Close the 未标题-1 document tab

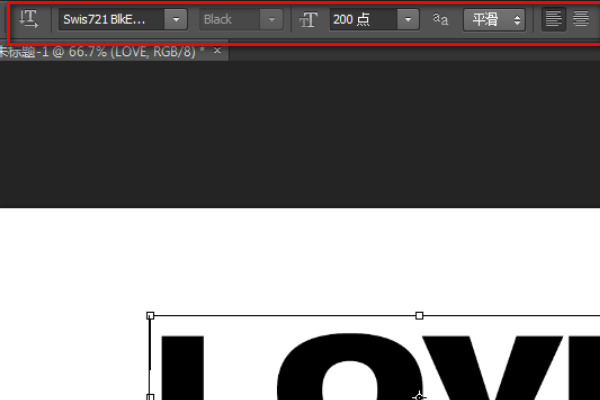click(x=217, y=50)
